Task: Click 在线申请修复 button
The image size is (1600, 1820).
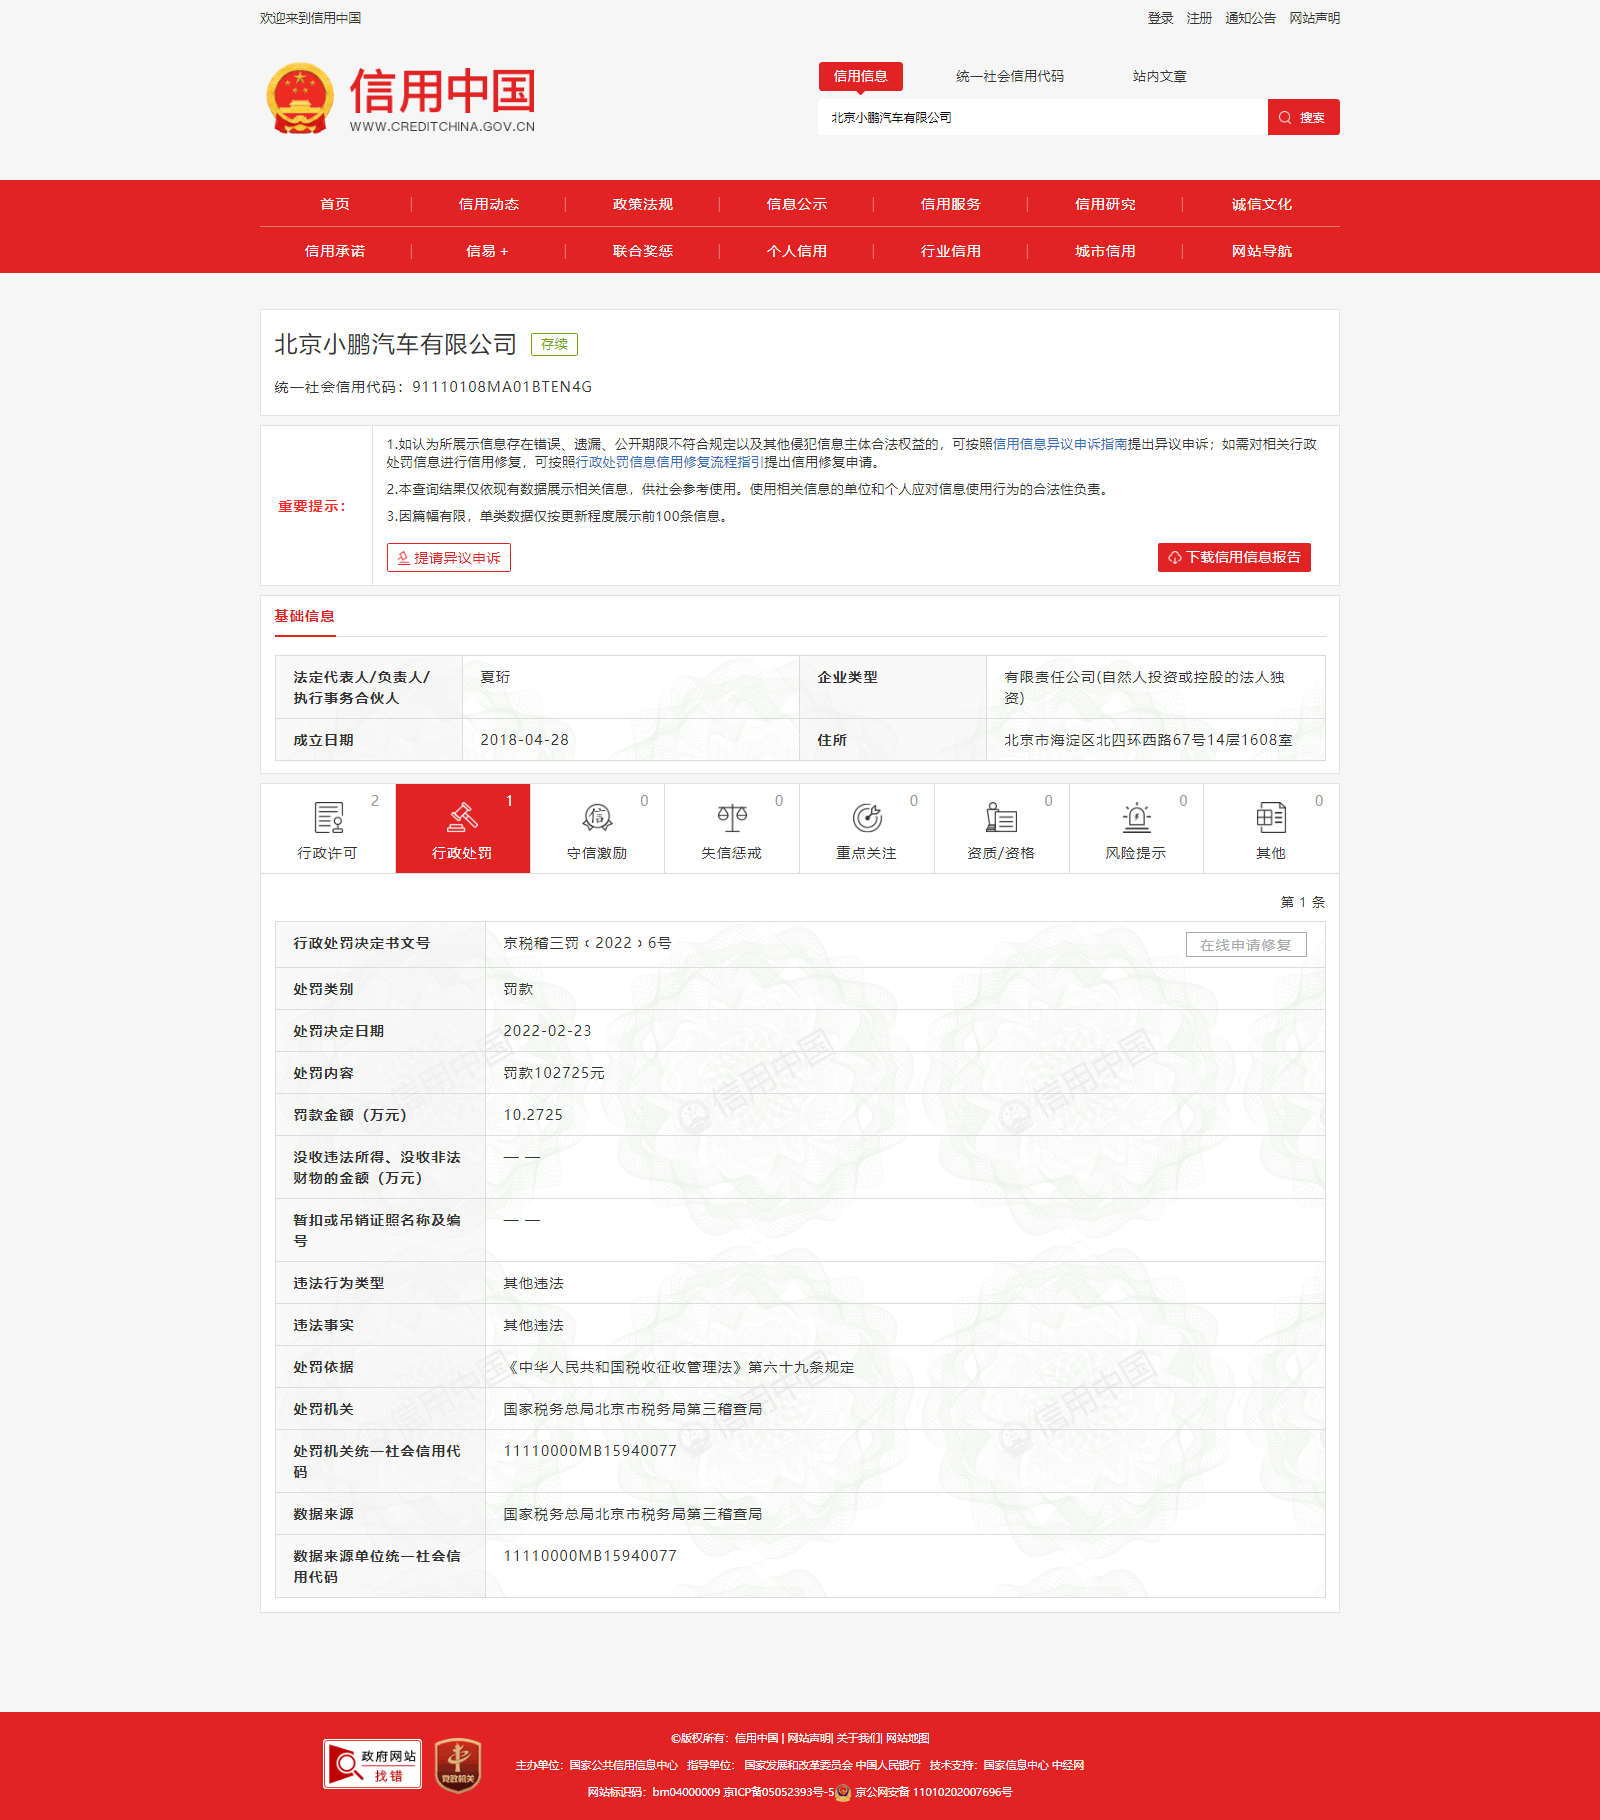Action: coord(1246,945)
